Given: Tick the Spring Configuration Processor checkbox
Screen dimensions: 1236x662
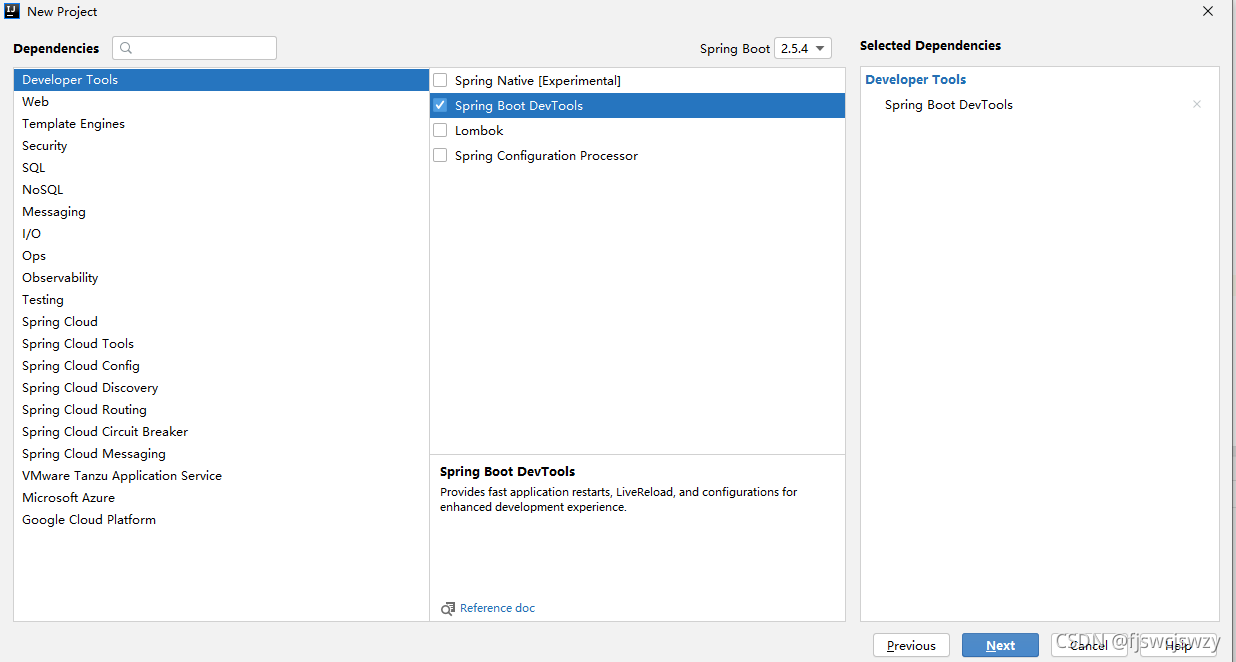Looking at the screenshot, I should (x=440, y=155).
